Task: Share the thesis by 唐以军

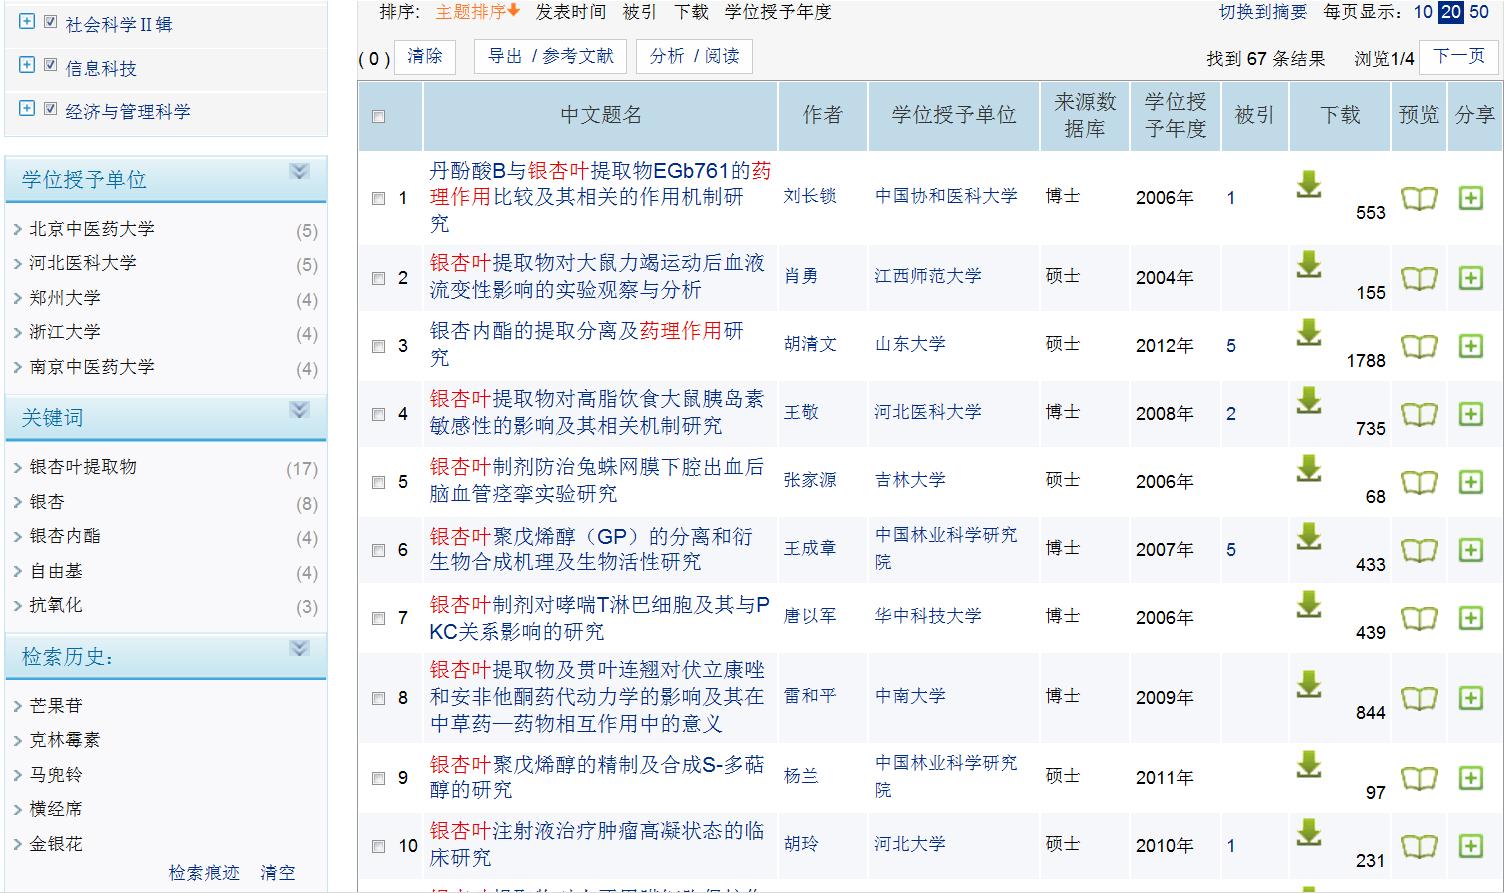Action: point(1470,618)
